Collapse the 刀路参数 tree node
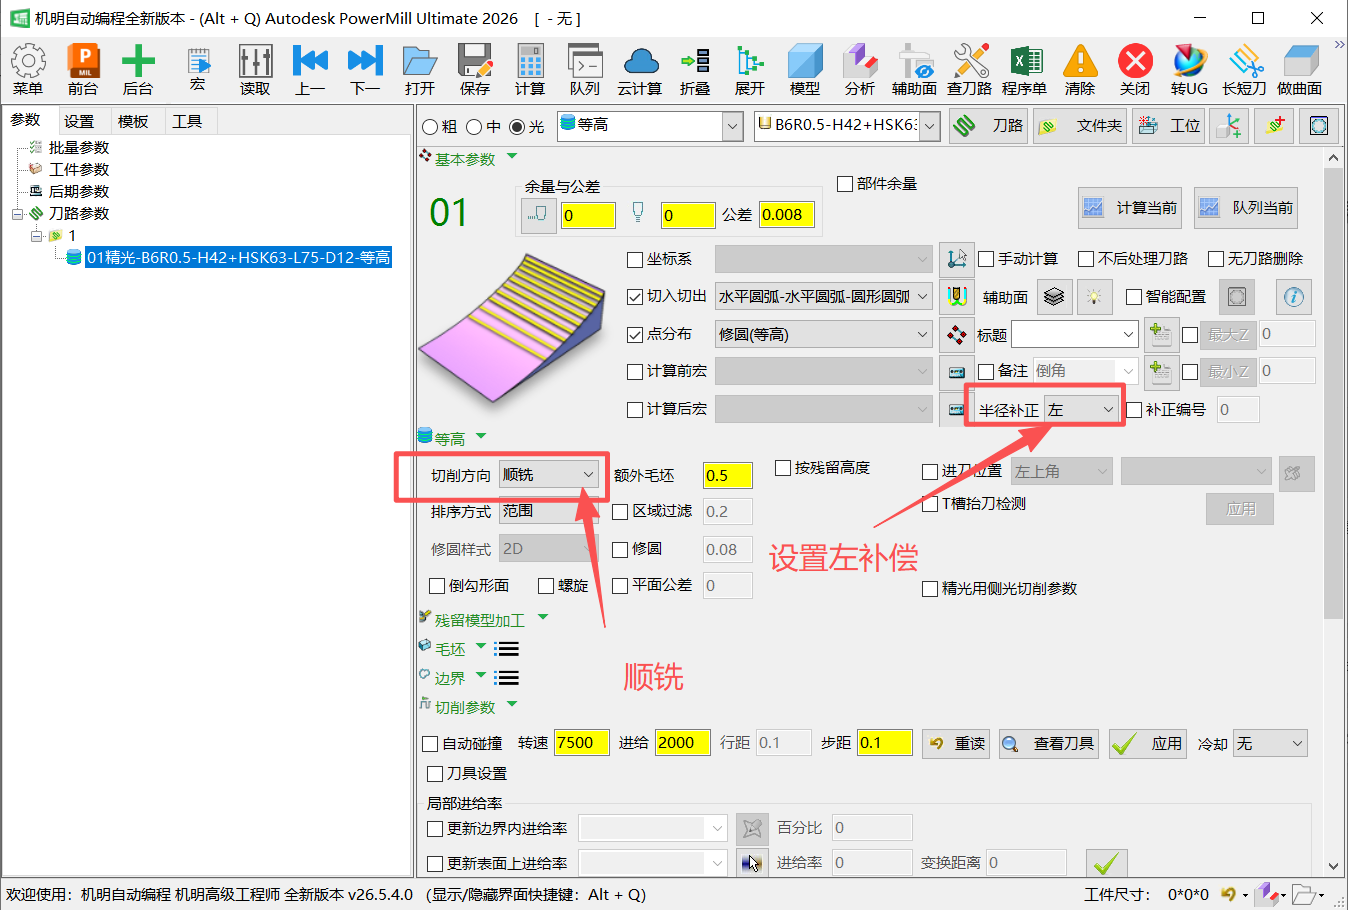The width and height of the screenshot is (1348, 910). (18, 214)
